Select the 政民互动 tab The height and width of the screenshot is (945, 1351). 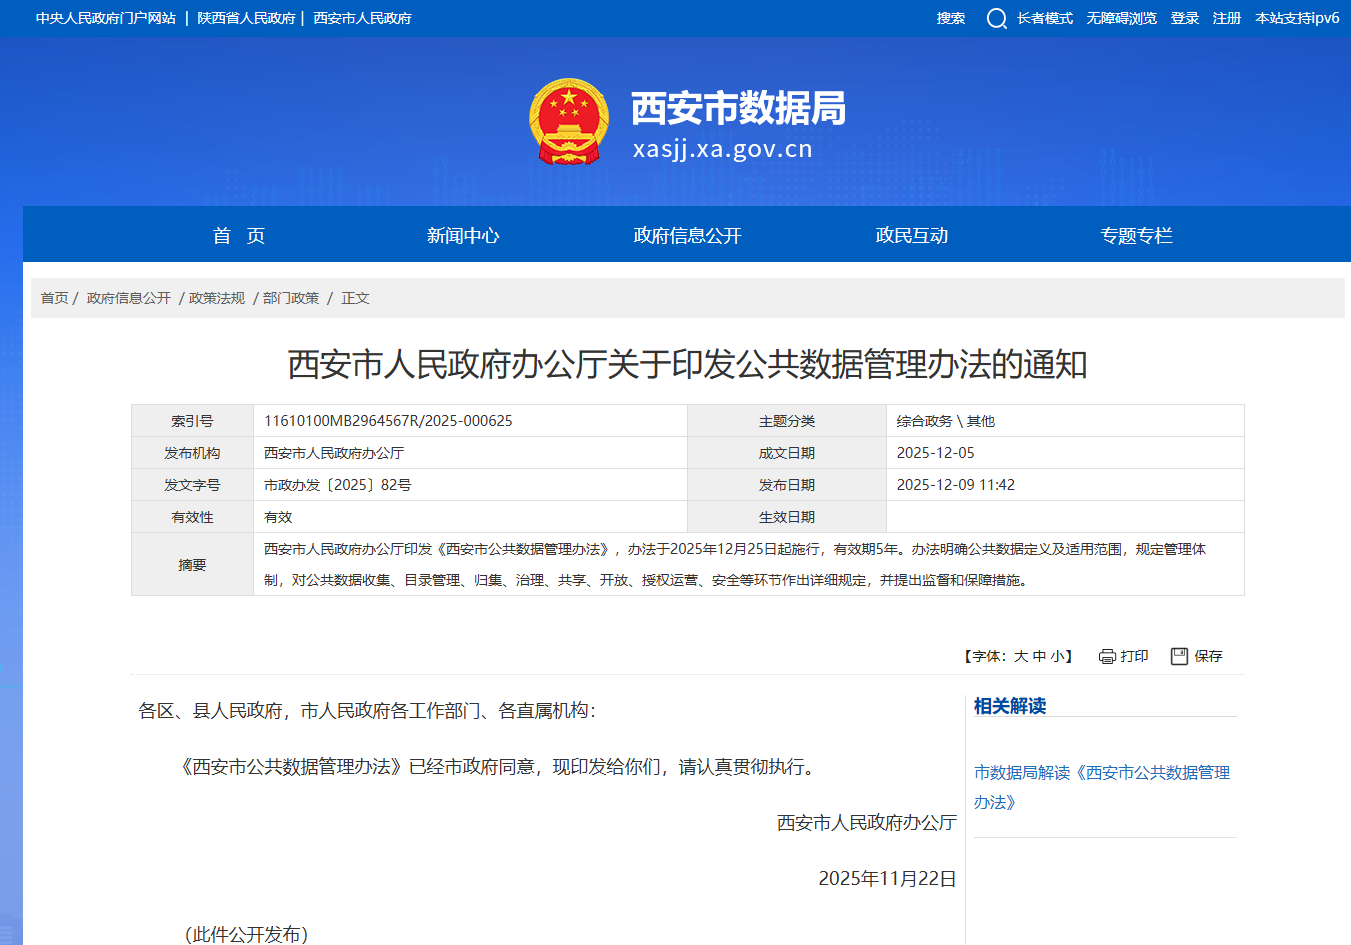(x=911, y=234)
